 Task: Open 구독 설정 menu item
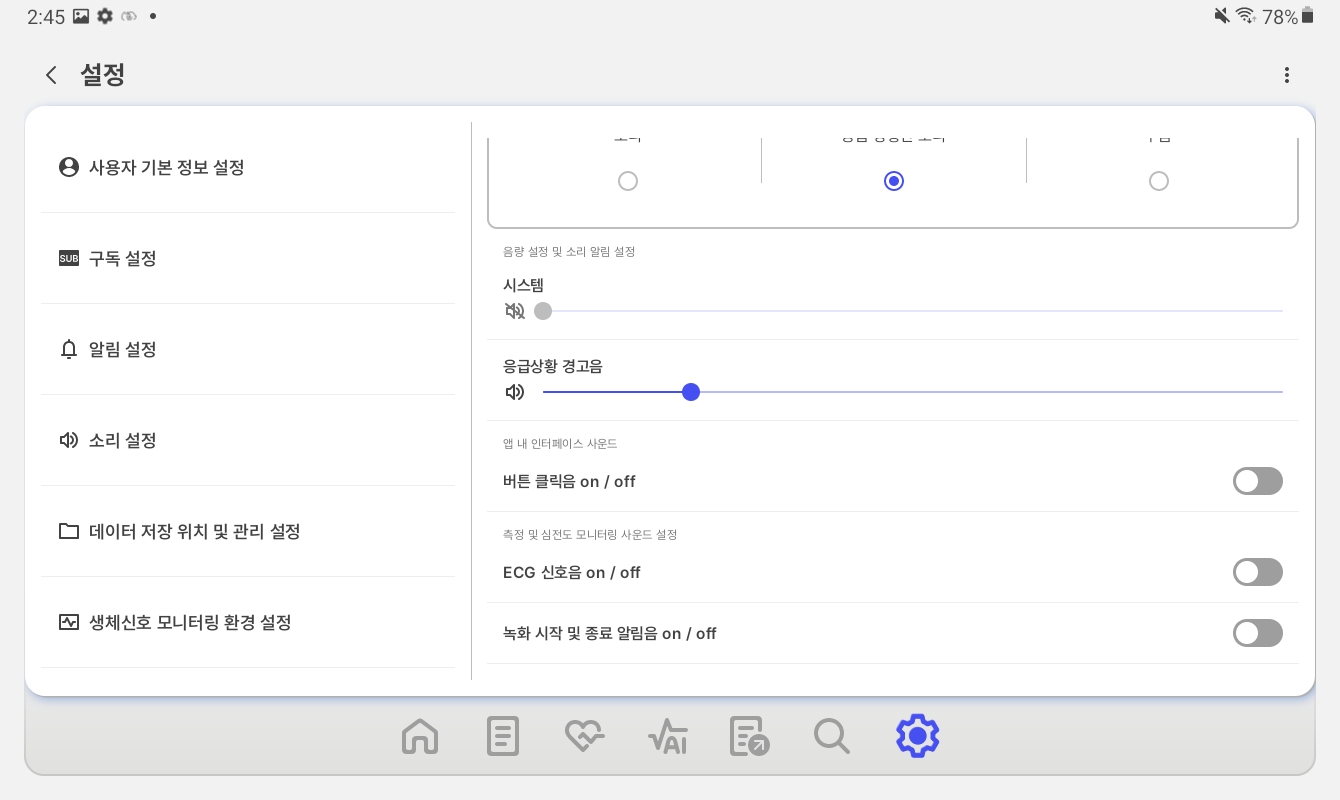pyautogui.click(x=248, y=258)
